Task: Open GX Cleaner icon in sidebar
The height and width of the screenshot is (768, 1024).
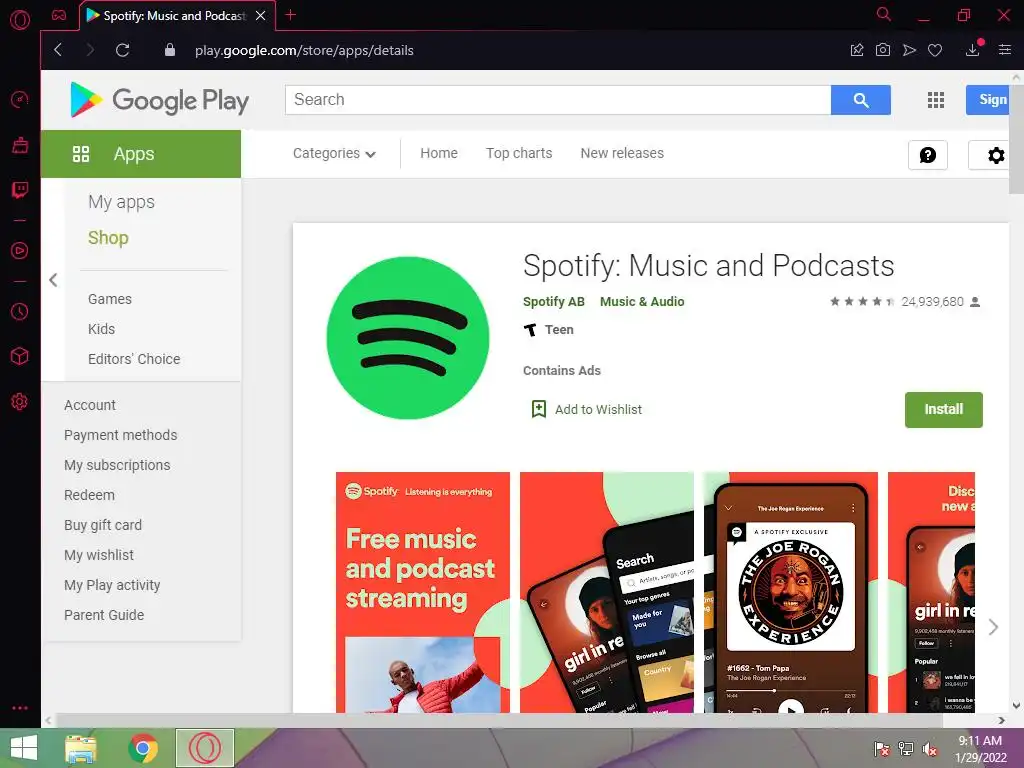Action: [20, 145]
